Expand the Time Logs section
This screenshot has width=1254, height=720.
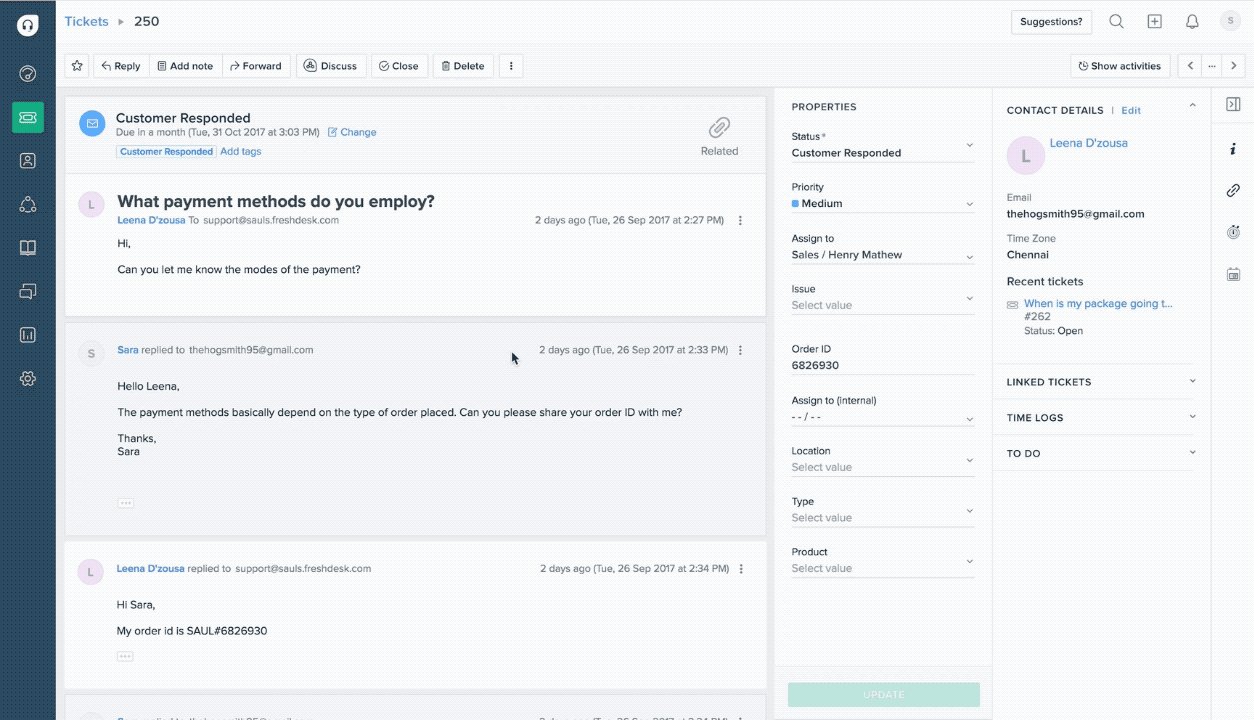pos(1100,418)
